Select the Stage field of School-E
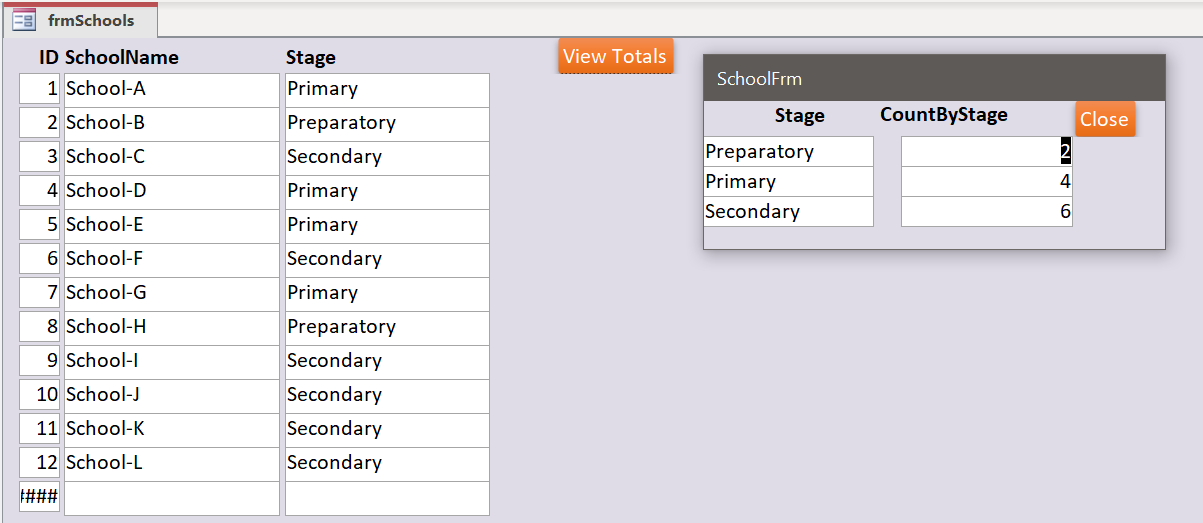This screenshot has height=523, width=1203. pyautogui.click(x=387, y=225)
